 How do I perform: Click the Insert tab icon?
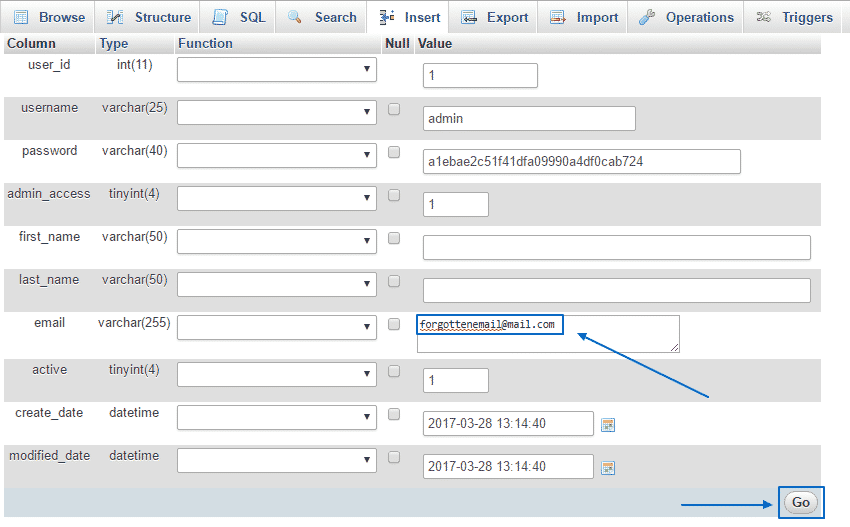387,17
